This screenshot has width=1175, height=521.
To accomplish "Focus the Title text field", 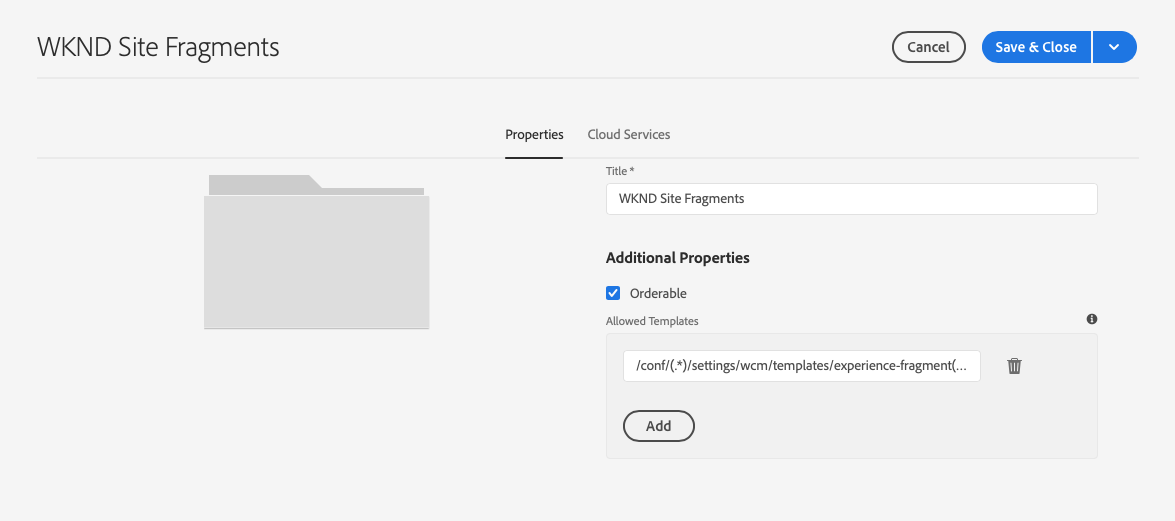I will (x=851, y=198).
